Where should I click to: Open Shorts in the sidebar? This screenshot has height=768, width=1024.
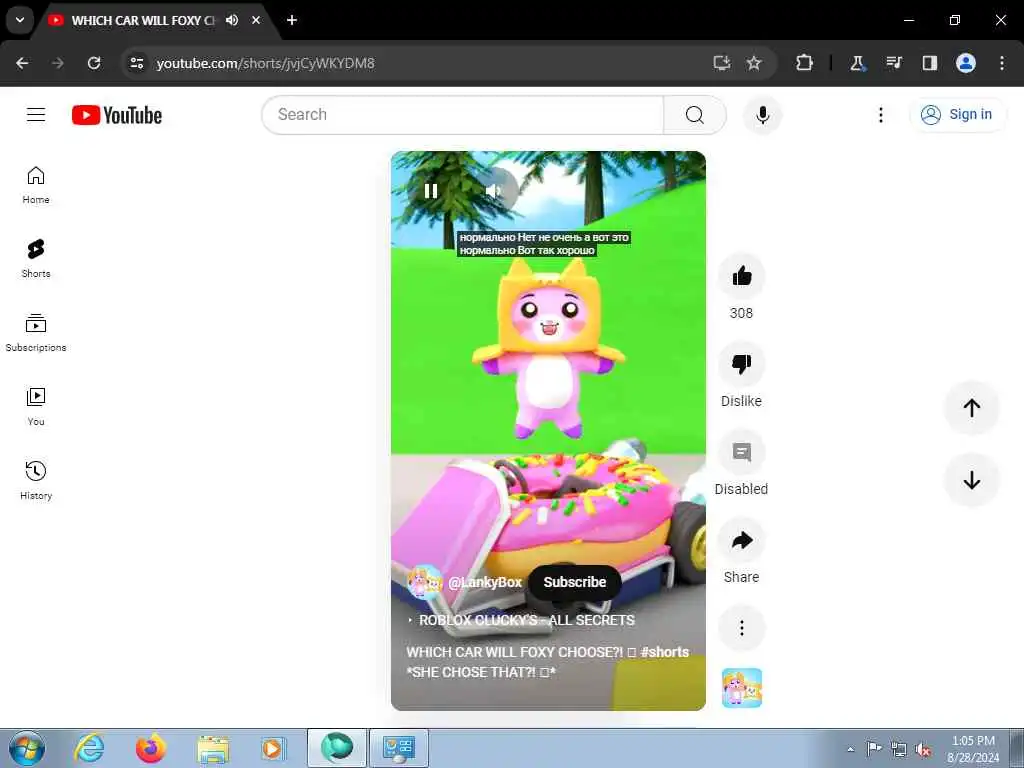[x=36, y=259]
